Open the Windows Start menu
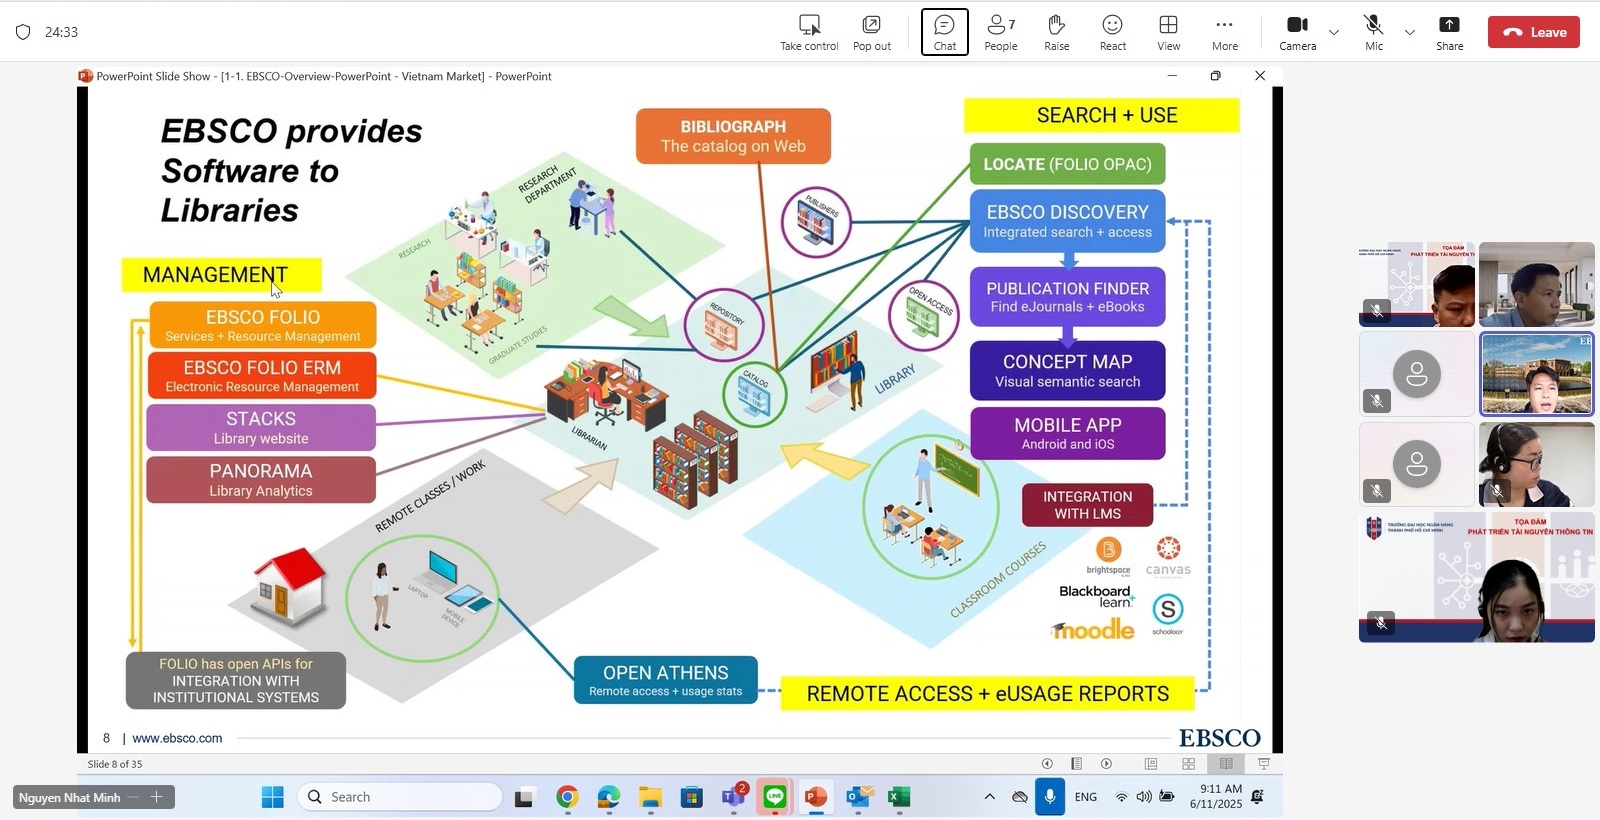The image size is (1600, 820). click(x=272, y=797)
